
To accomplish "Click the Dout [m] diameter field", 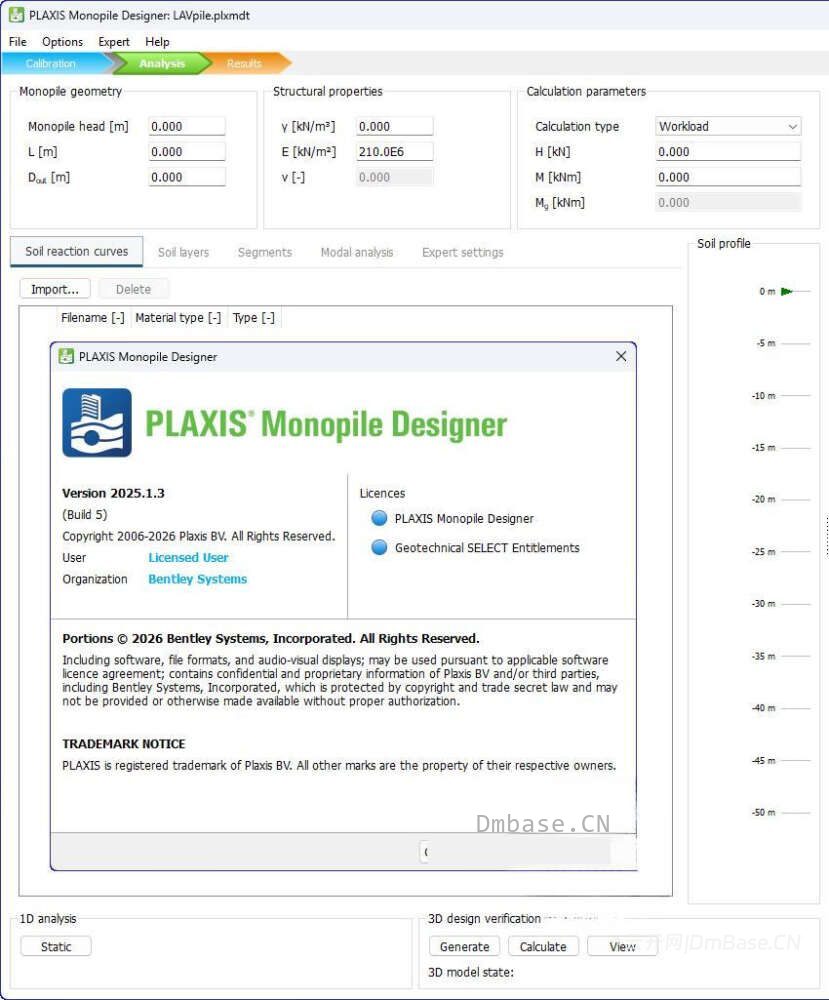I will click(187, 177).
